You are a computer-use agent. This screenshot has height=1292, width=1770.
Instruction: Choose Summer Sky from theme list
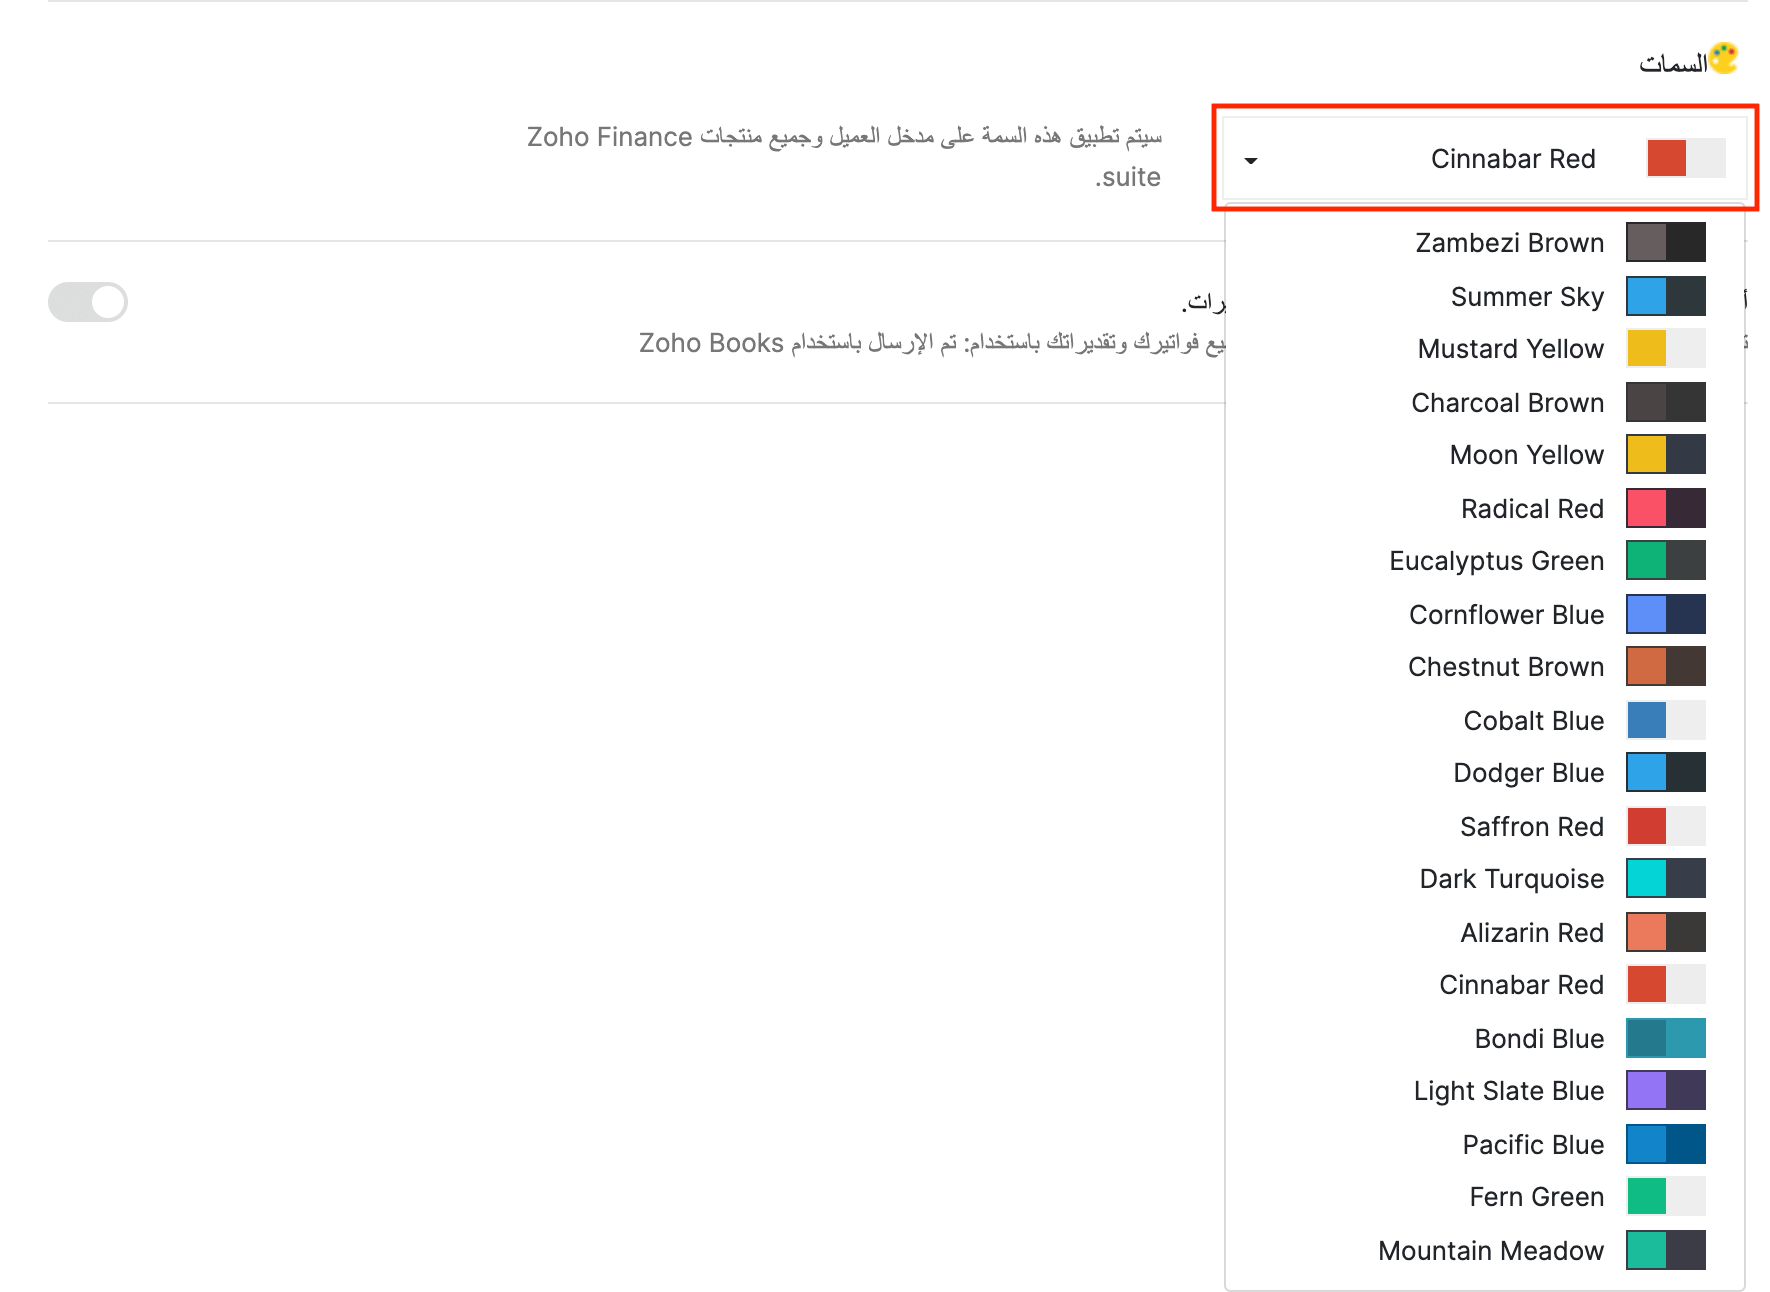tap(1526, 297)
